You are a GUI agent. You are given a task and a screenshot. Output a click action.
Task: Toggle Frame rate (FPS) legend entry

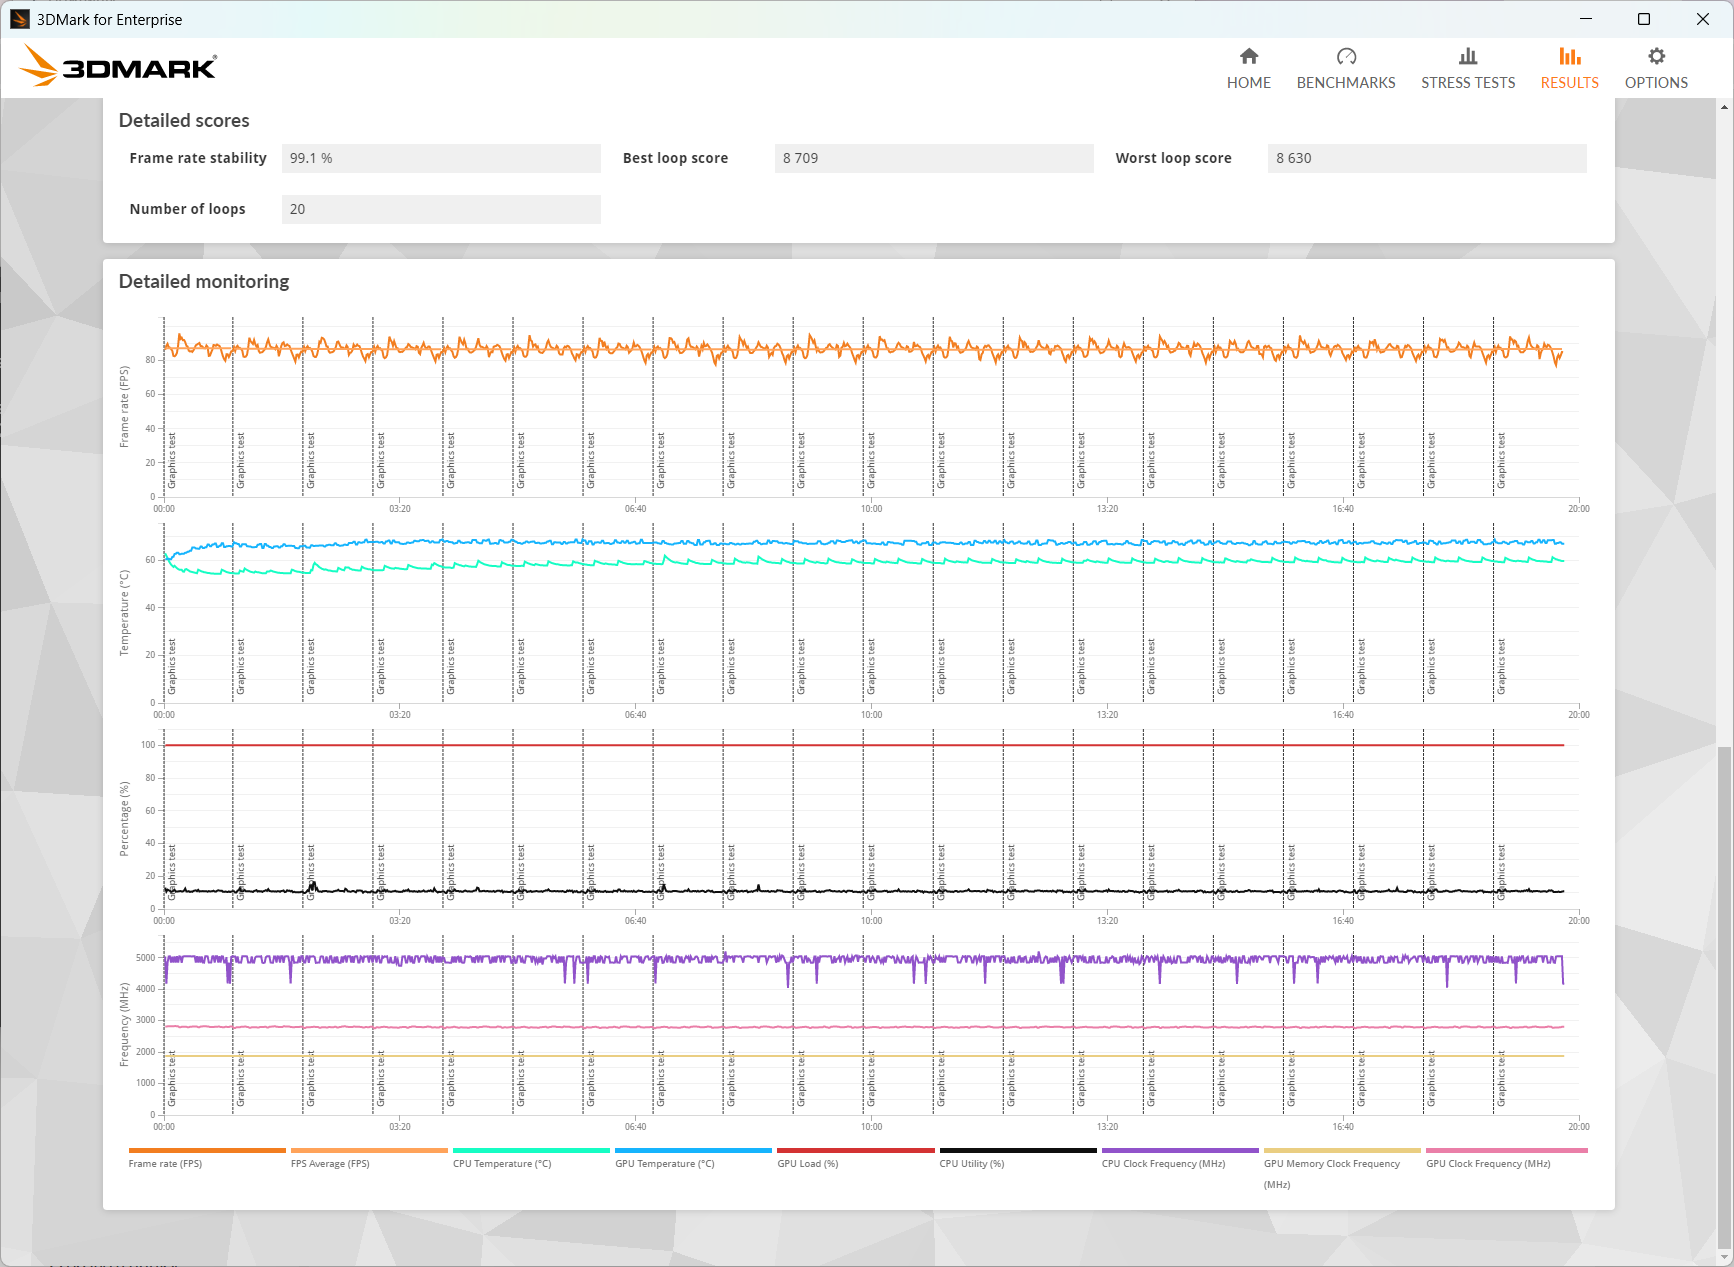click(165, 1163)
